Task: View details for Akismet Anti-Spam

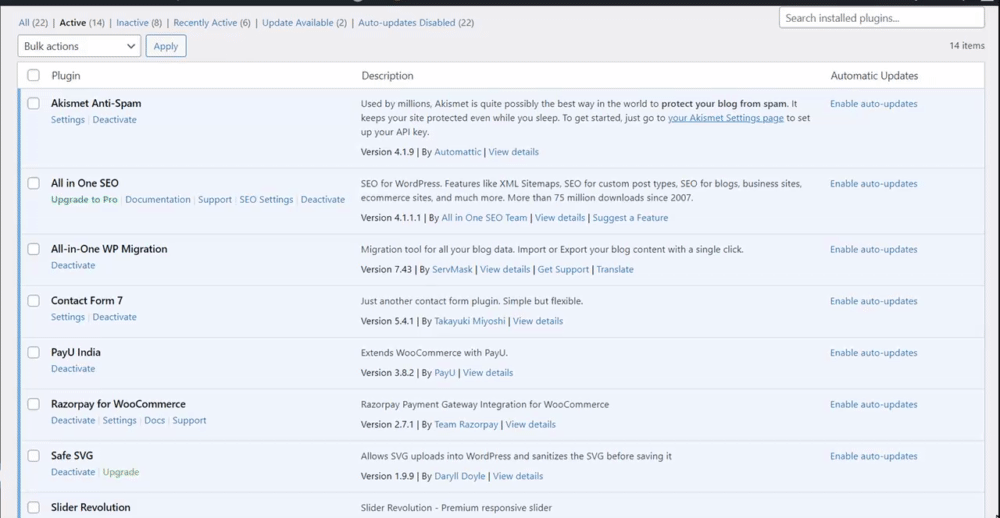Action: tap(513, 152)
